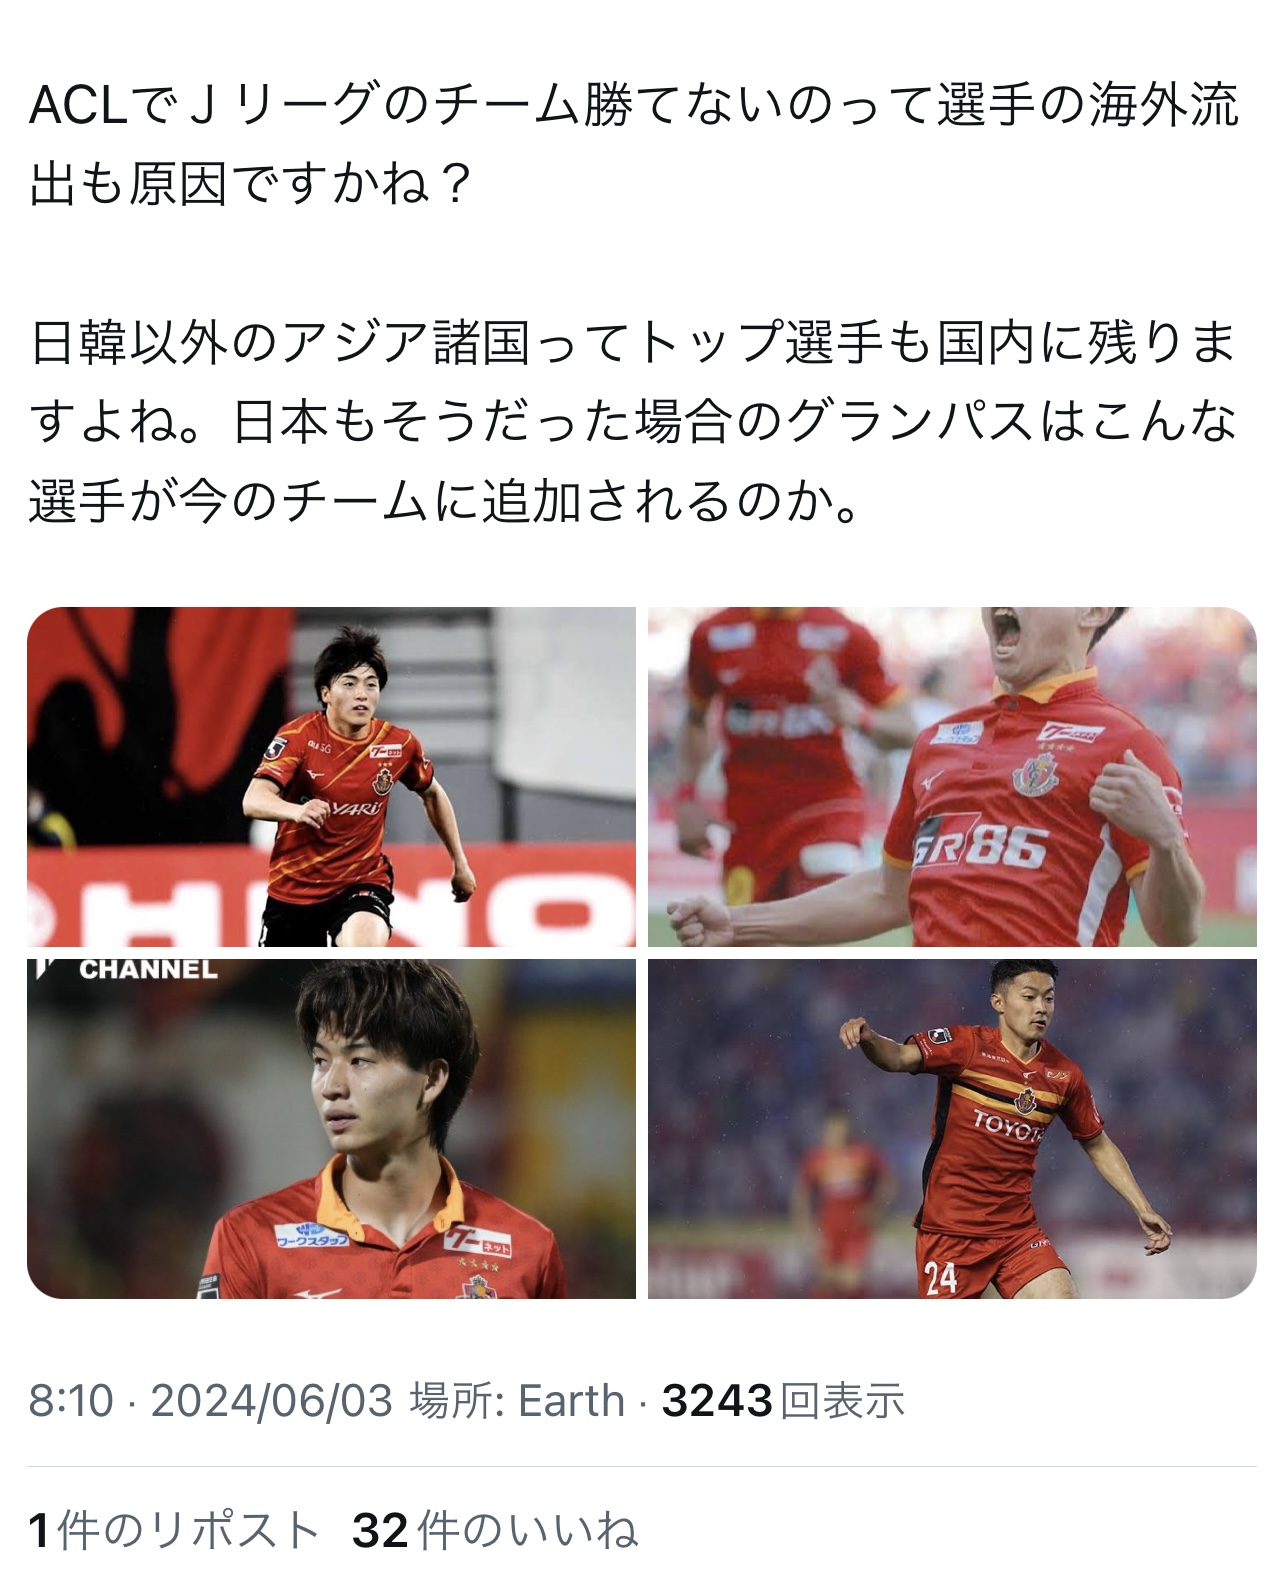Click the number 24 on the player's shorts
Screen dimensions: 1284x1580
pos(940,1277)
